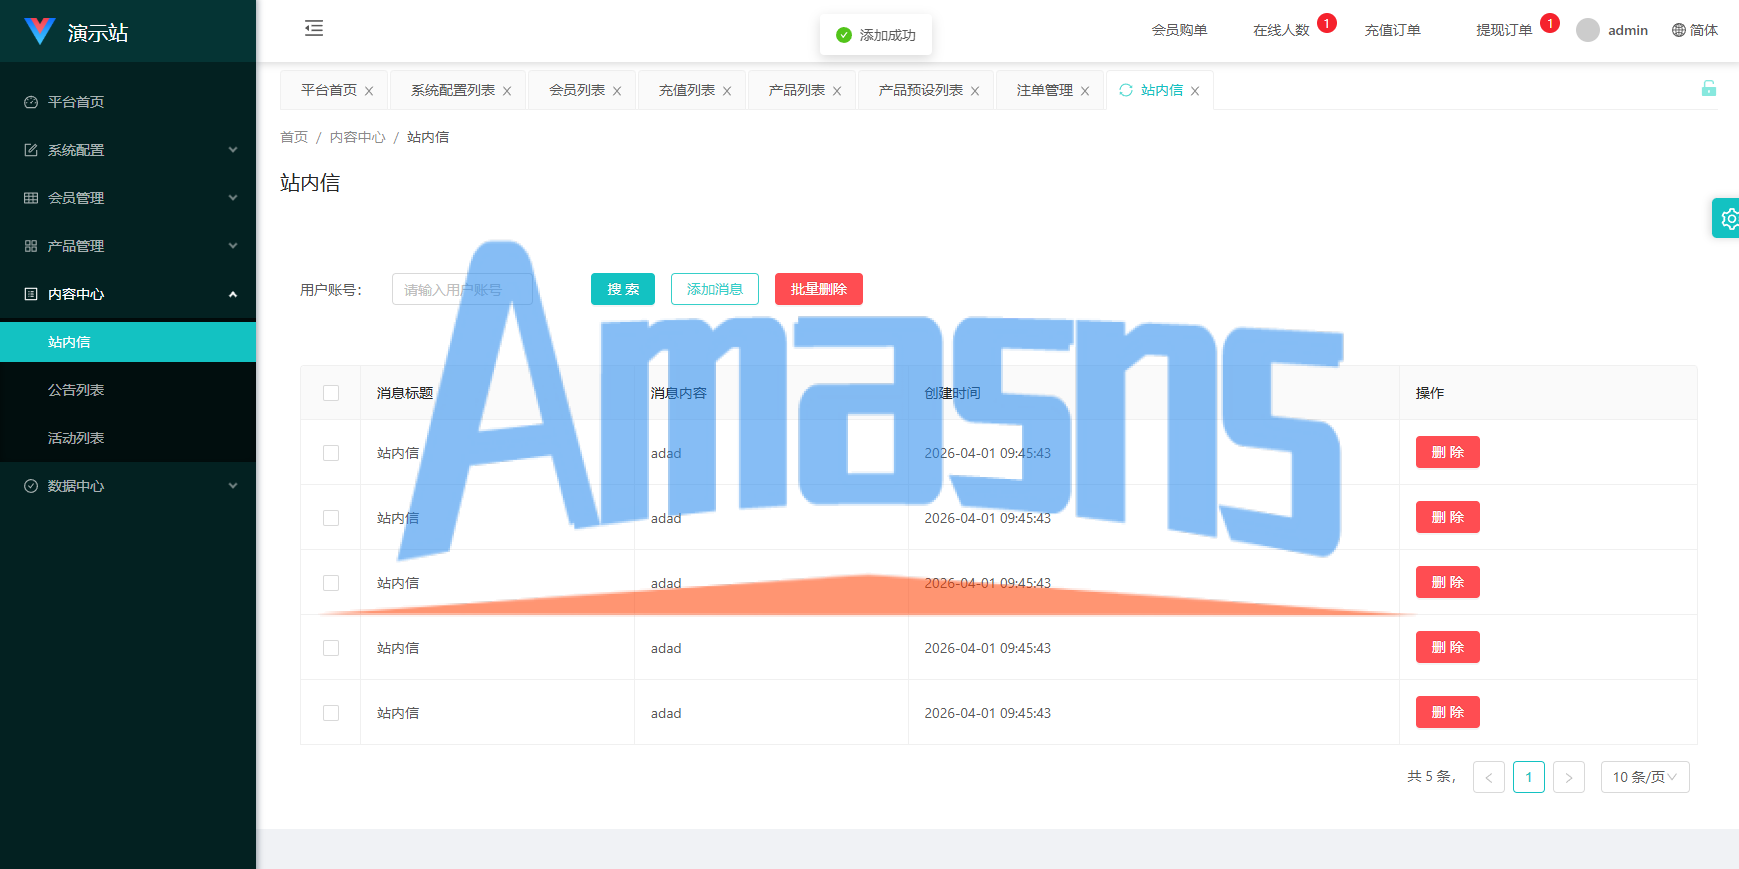The height and width of the screenshot is (869, 1739).
Task: Expand the 会员管理 sidebar menu
Action: coord(128,198)
